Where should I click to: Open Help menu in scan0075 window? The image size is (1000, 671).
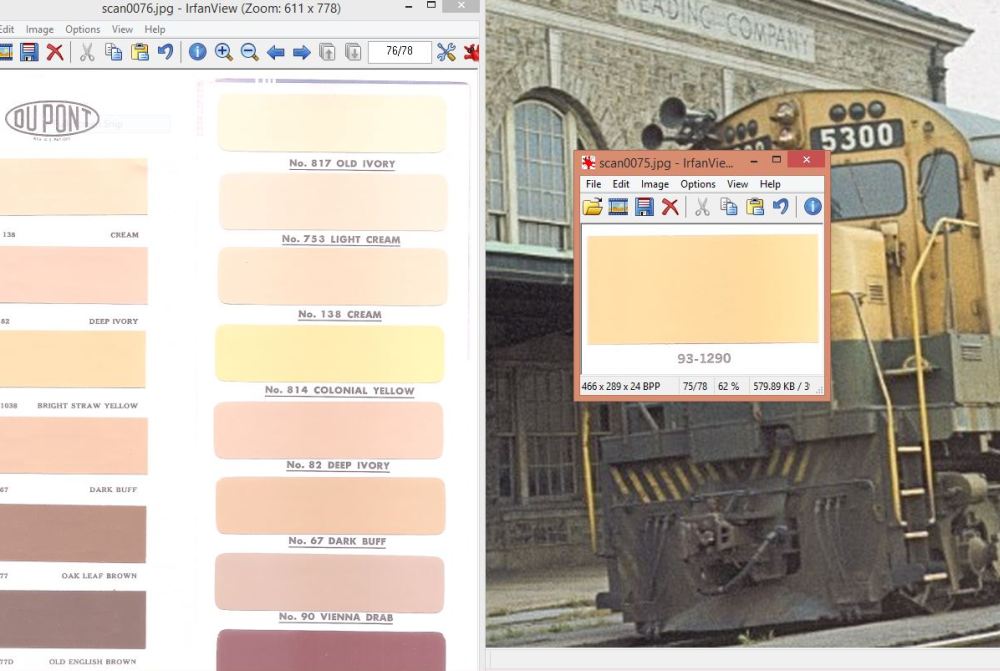tap(770, 184)
